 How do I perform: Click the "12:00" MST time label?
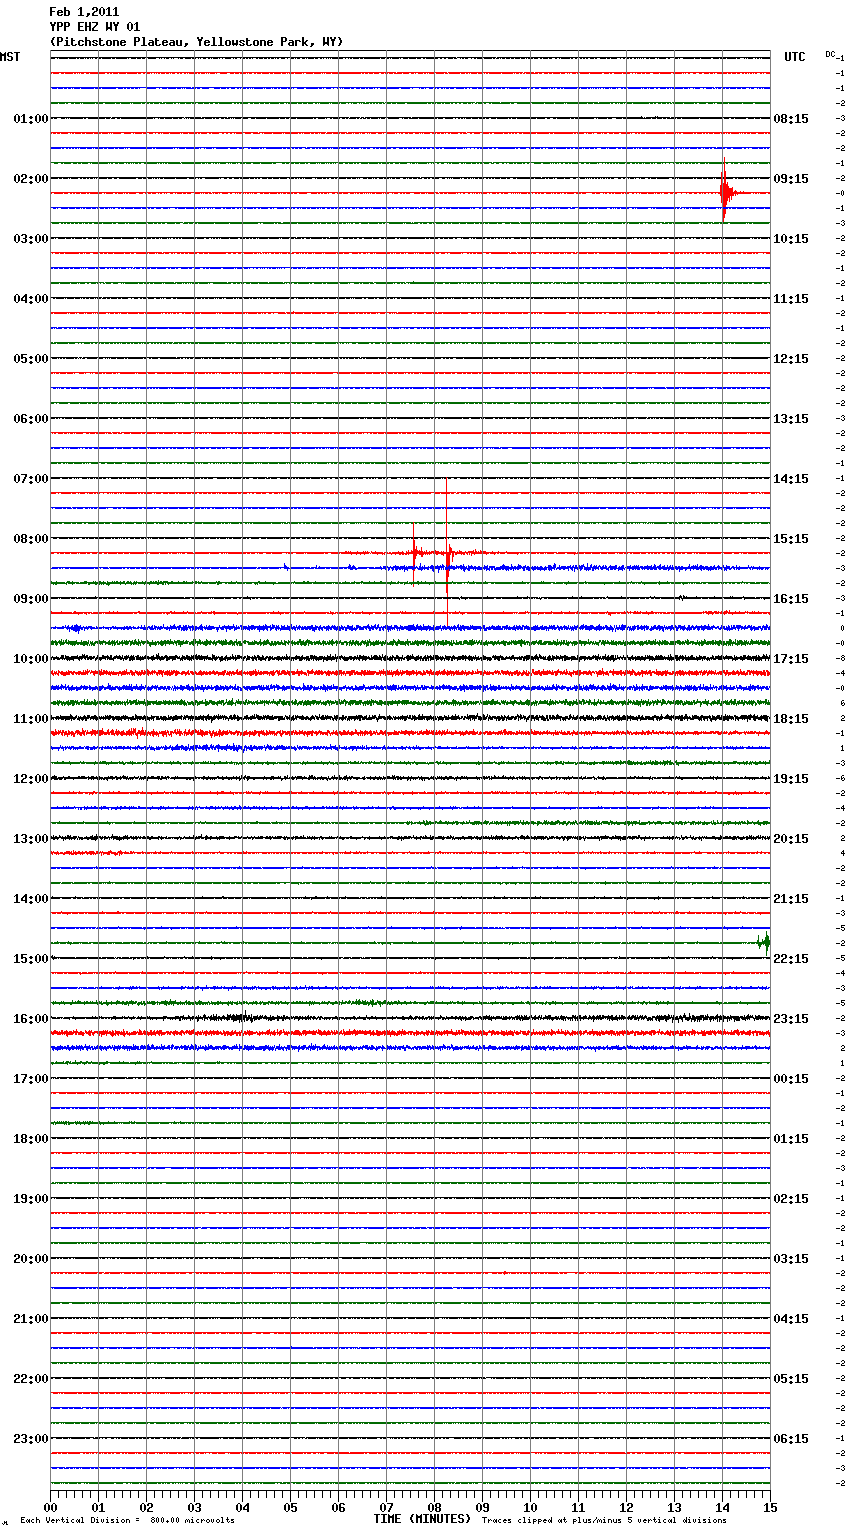click(30, 779)
